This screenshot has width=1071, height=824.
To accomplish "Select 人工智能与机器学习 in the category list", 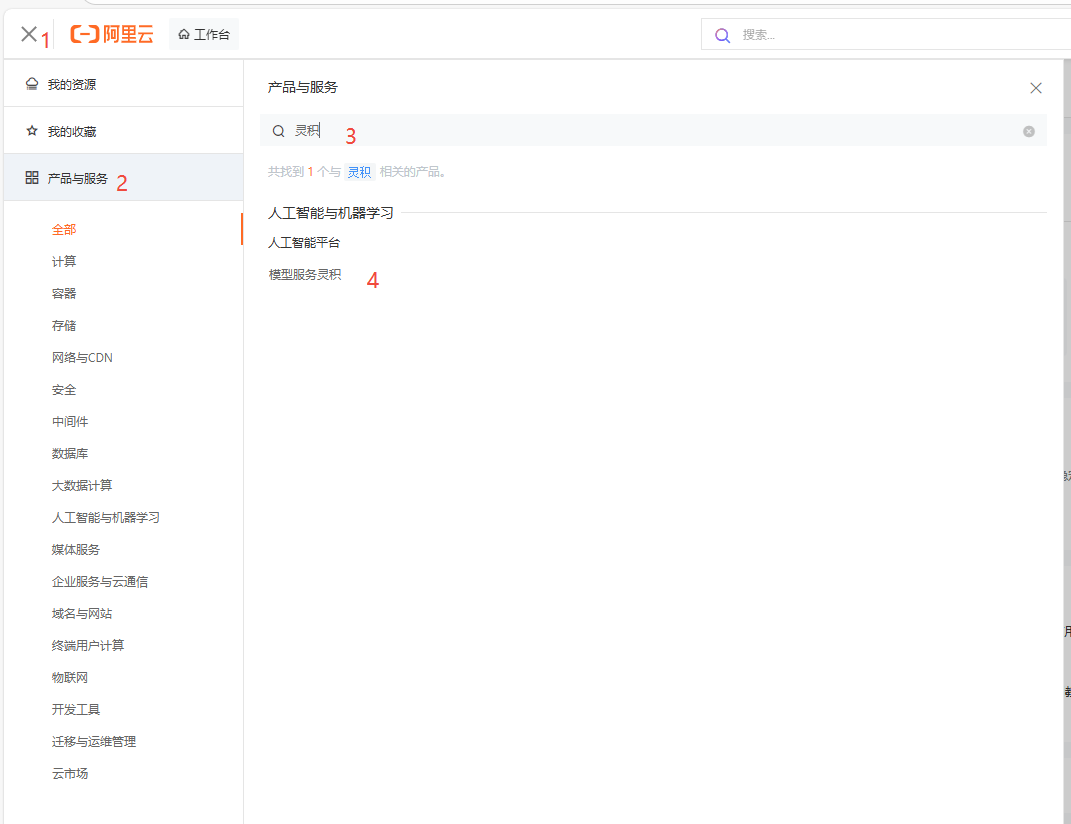I will tap(106, 518).
